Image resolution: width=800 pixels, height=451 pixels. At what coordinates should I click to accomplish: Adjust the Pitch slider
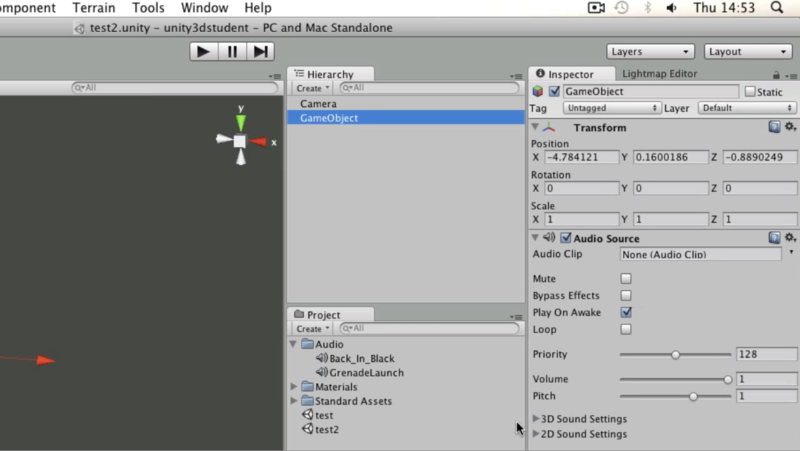[x=675, y=396]
